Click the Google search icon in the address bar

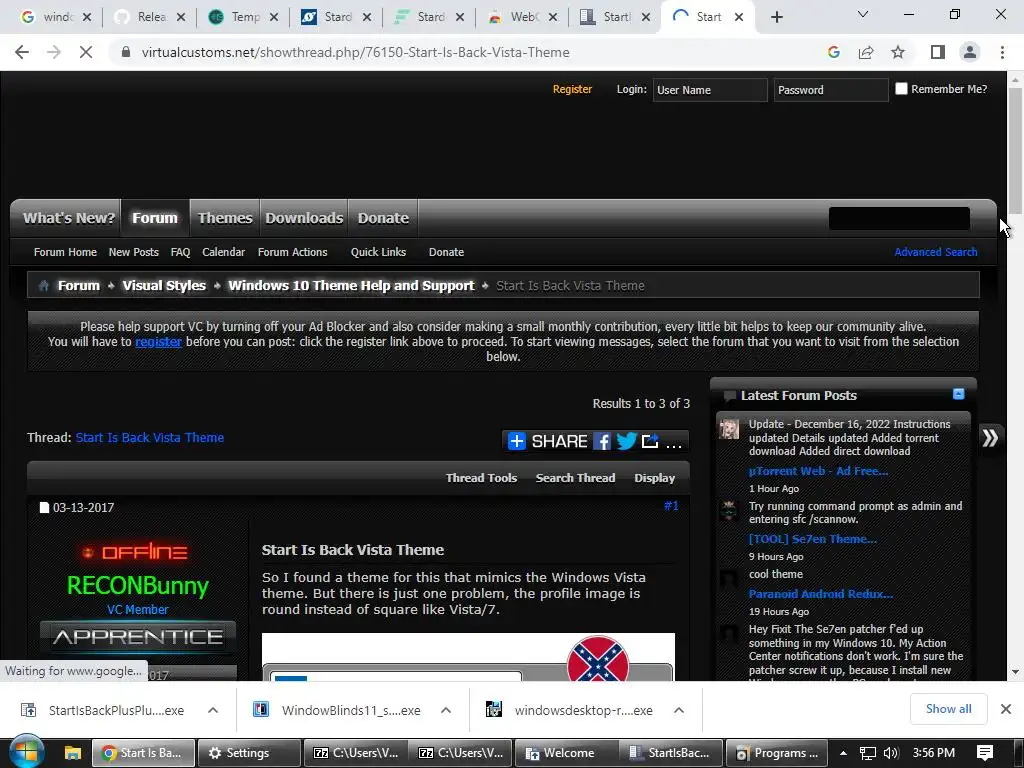pos(833,52)
